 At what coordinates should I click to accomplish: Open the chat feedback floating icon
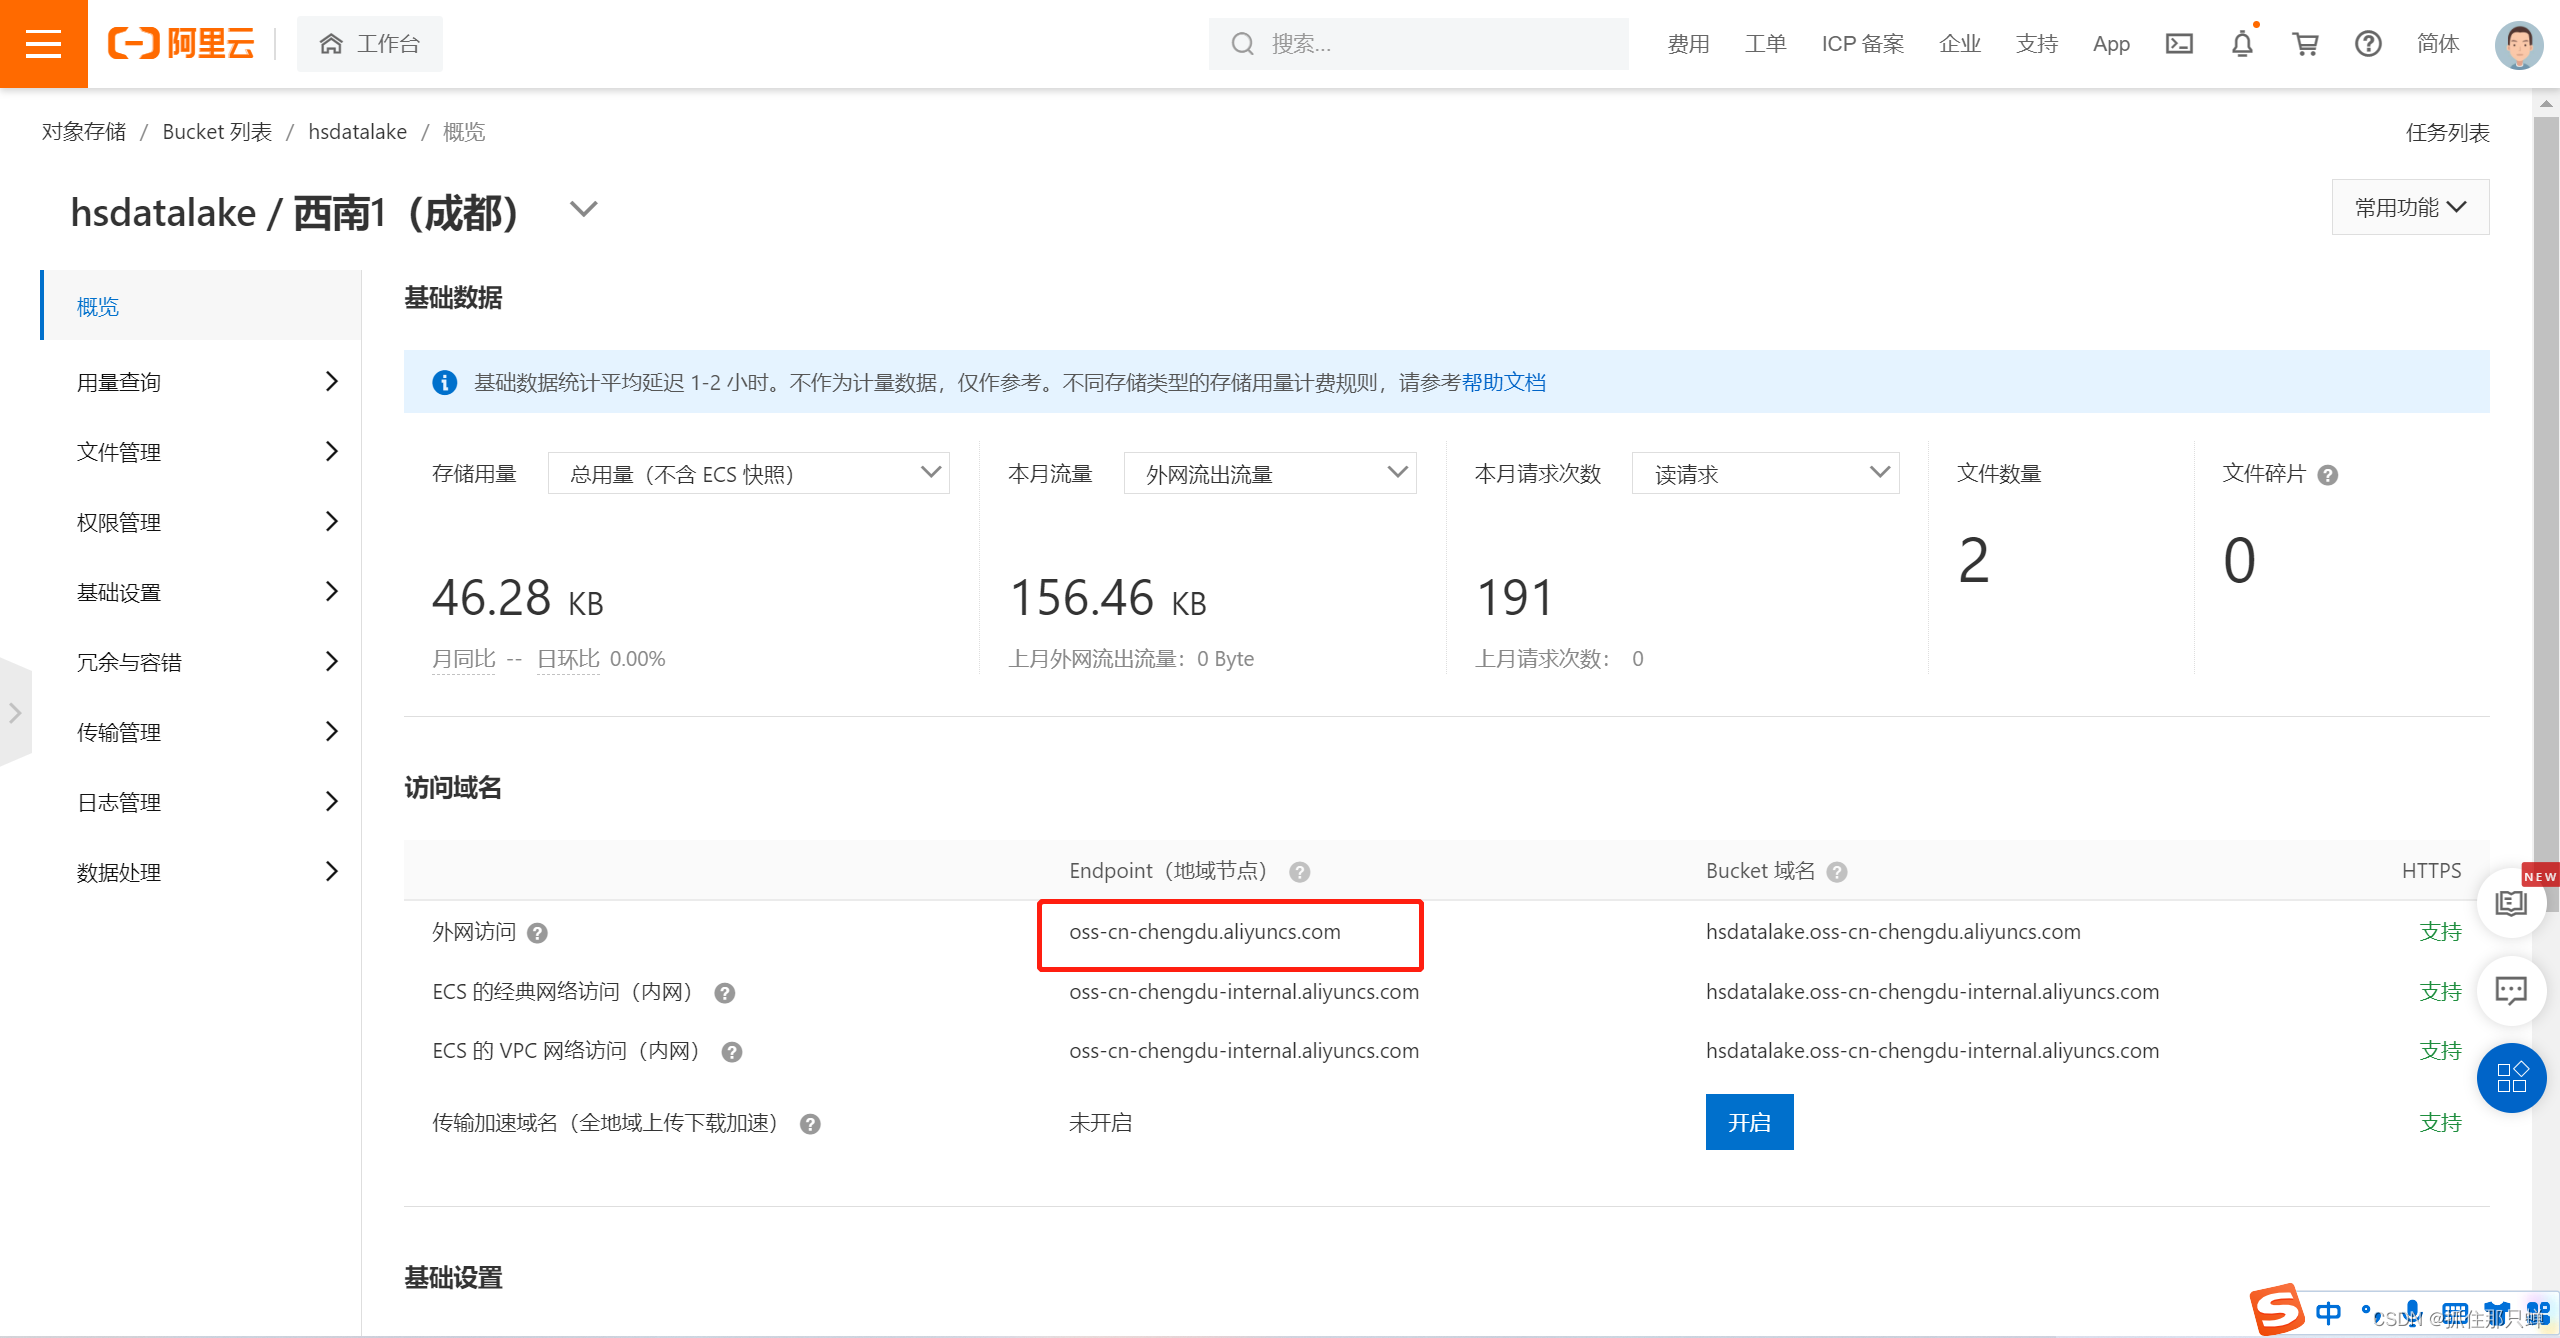(2511, 990)
